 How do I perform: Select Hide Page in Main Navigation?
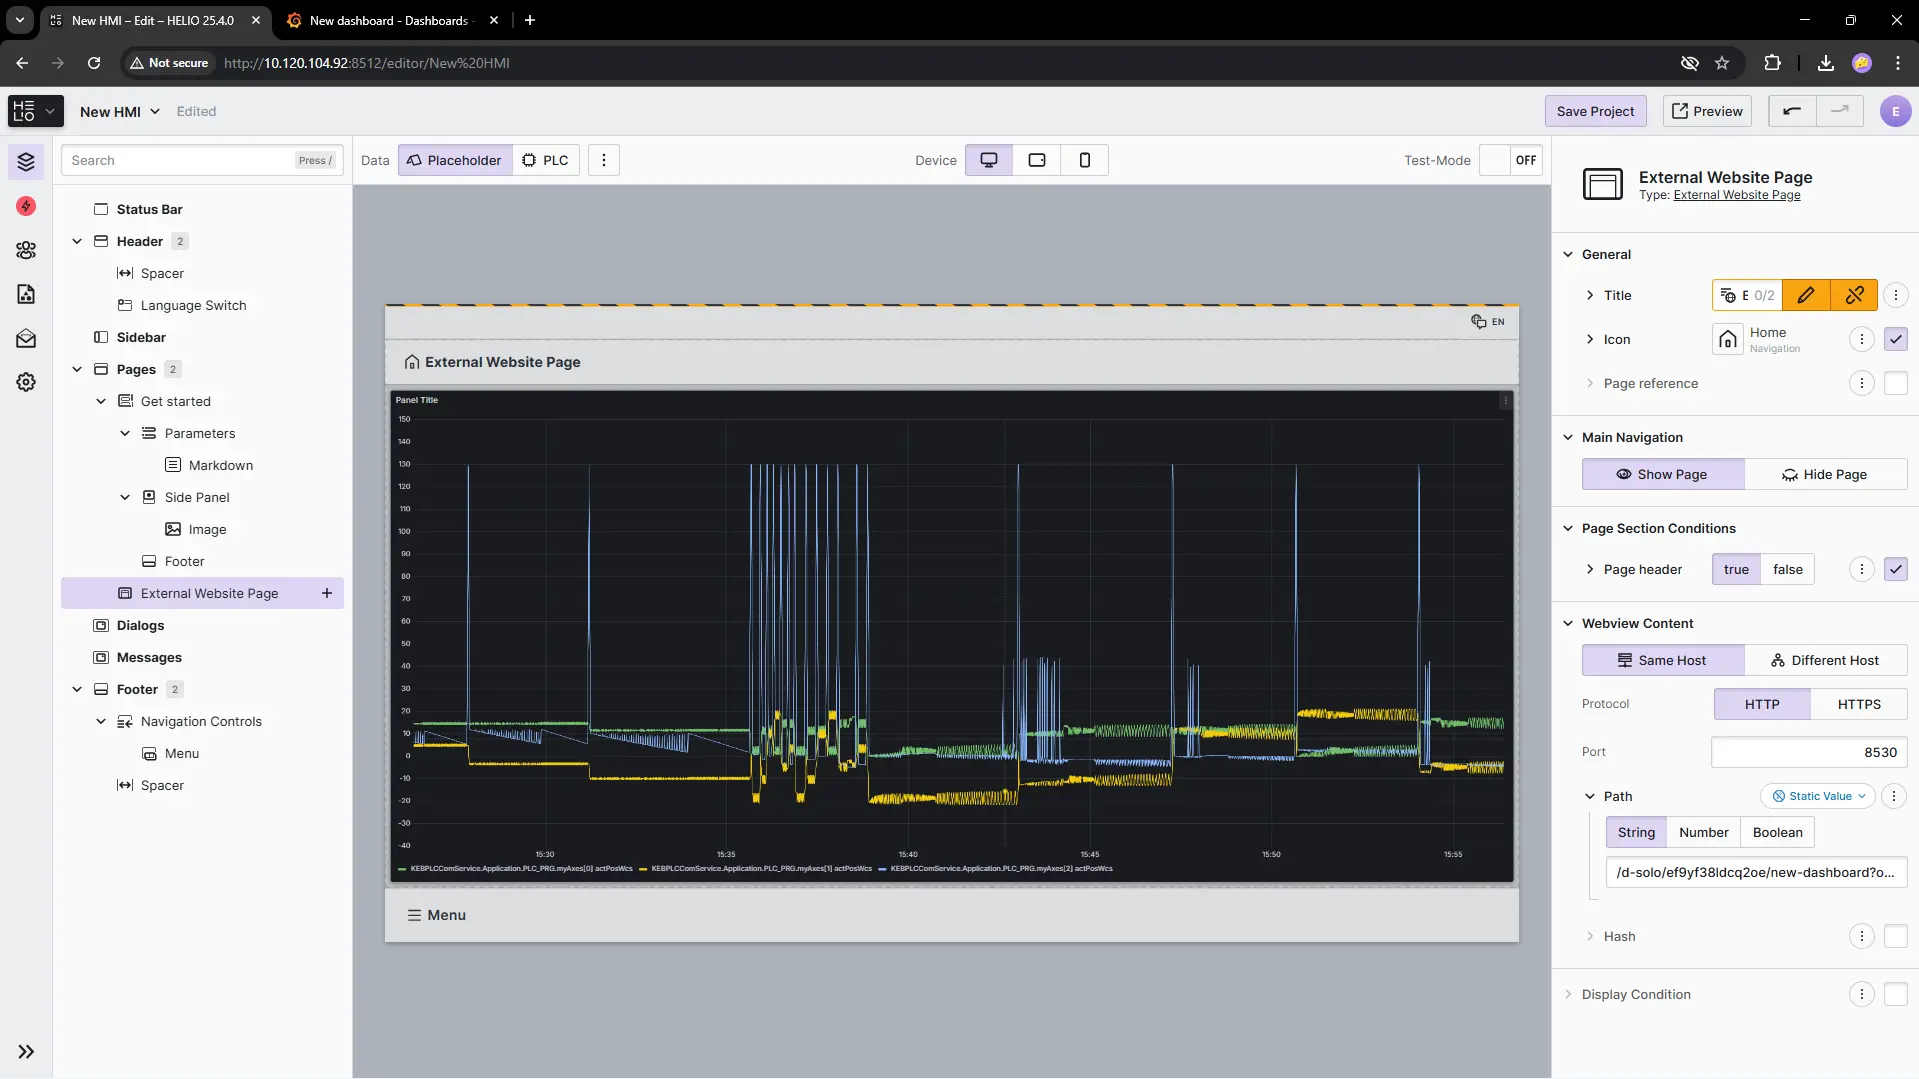click(1825, 474)
